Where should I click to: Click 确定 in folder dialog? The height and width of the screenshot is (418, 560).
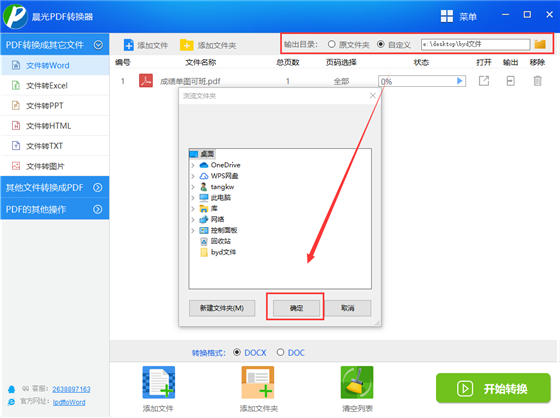296,308
